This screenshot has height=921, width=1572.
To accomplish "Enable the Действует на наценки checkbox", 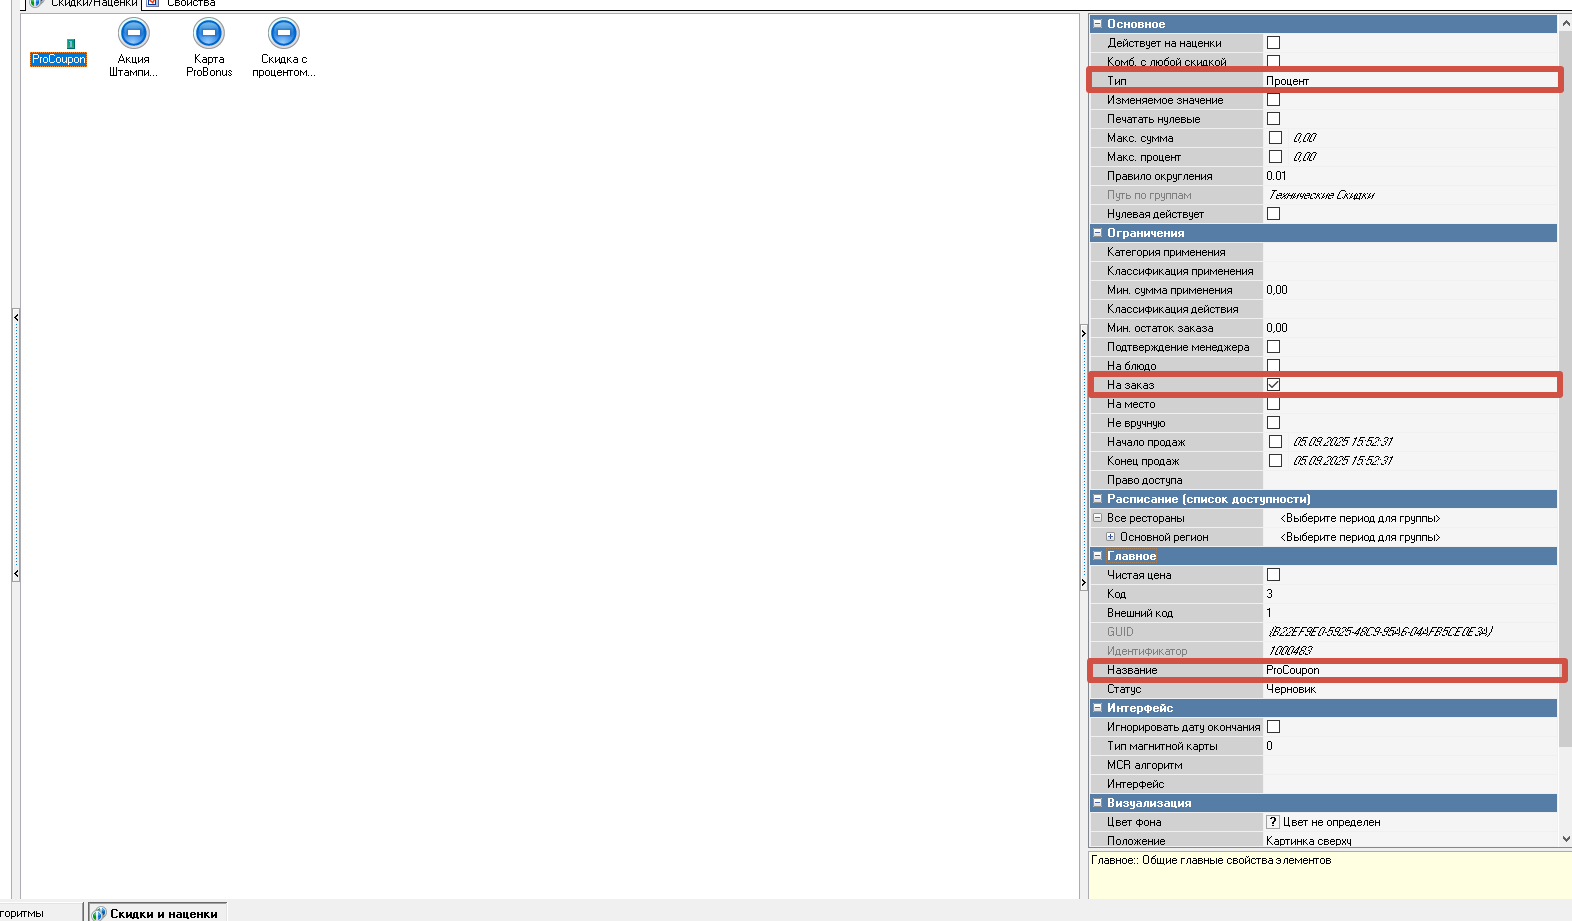I will click(1273, 43).
